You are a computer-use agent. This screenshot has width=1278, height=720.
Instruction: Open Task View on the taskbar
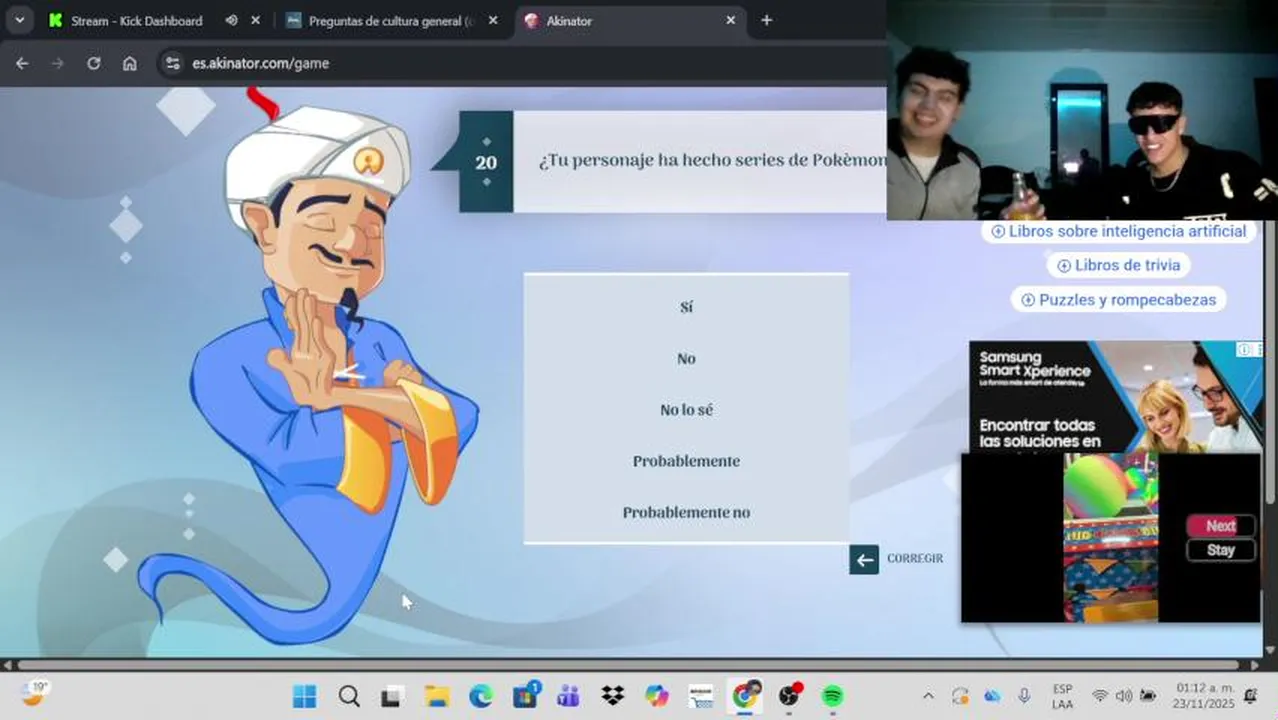pyautogui.click(x=391, y=696)
